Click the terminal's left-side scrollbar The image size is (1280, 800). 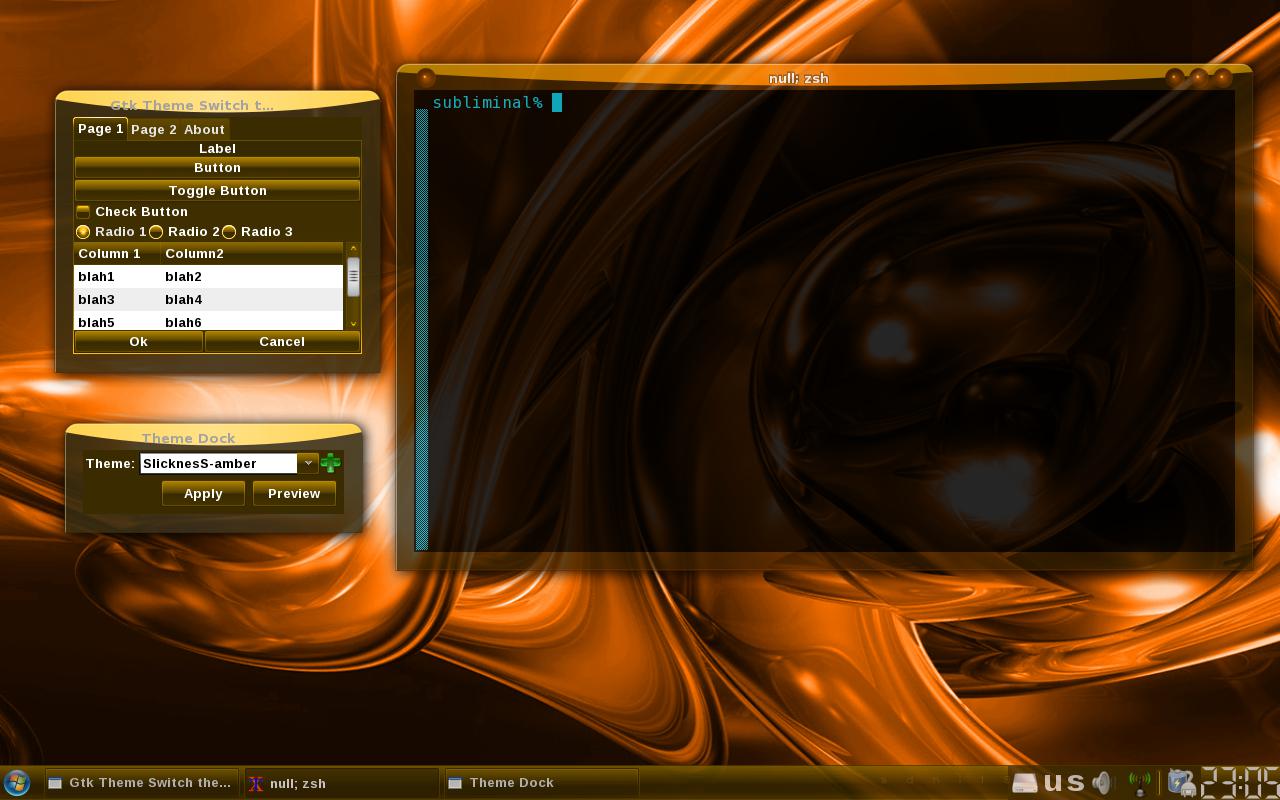(422, 330)
